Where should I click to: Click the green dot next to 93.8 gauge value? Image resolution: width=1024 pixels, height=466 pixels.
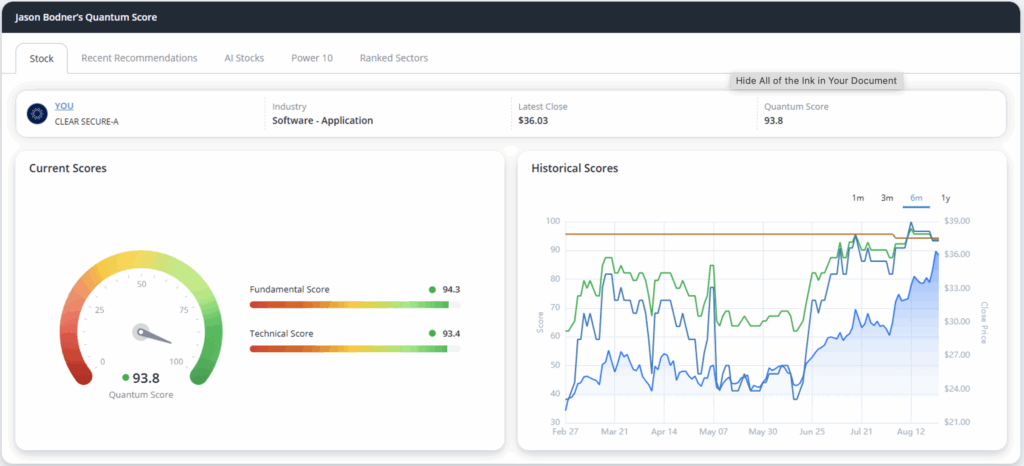coord(126,378)
